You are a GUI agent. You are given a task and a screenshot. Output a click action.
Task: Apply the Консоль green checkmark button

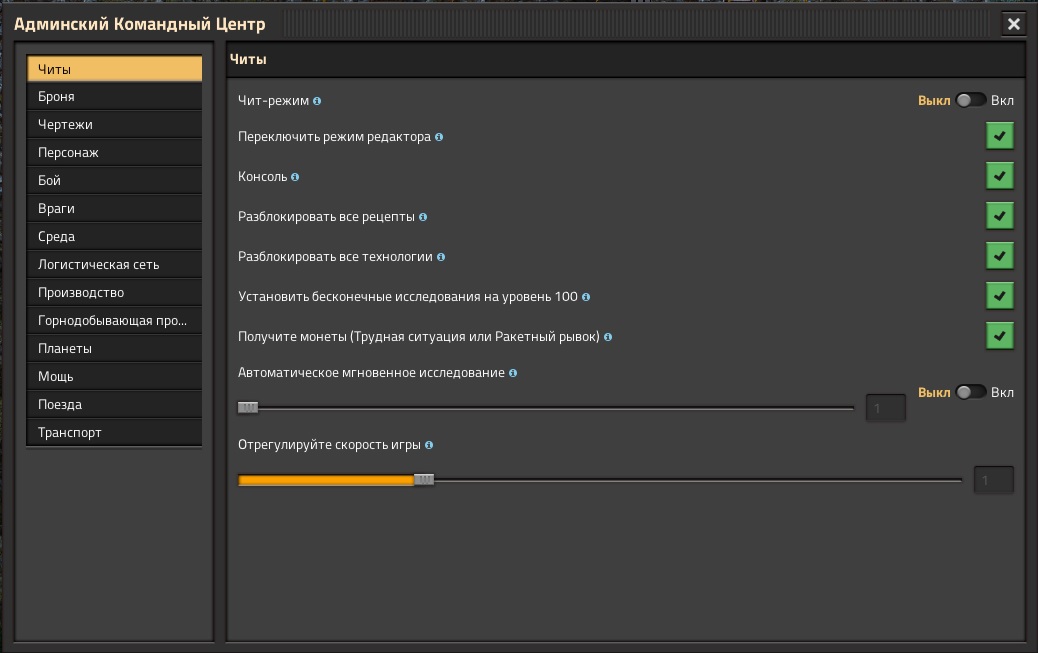999,175
